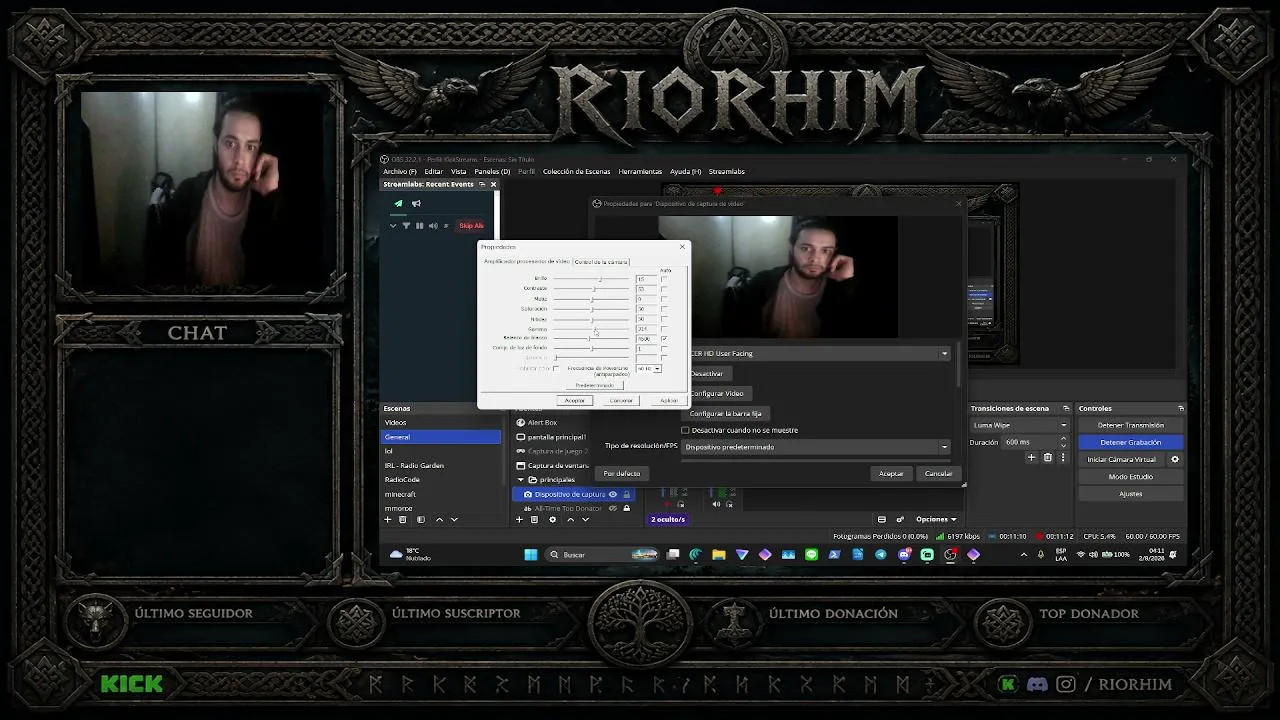
Task: Open the scene transition type dropdown
Action: point(1019,425)
